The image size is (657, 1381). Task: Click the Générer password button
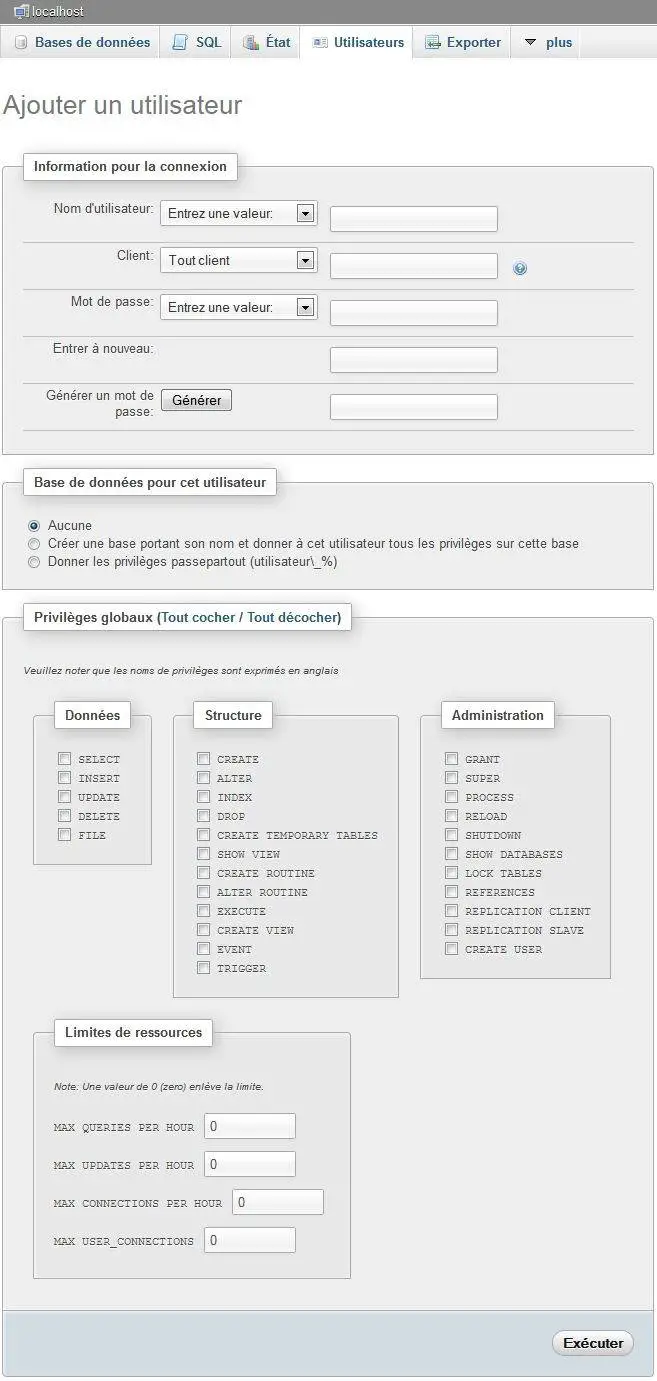197,400
